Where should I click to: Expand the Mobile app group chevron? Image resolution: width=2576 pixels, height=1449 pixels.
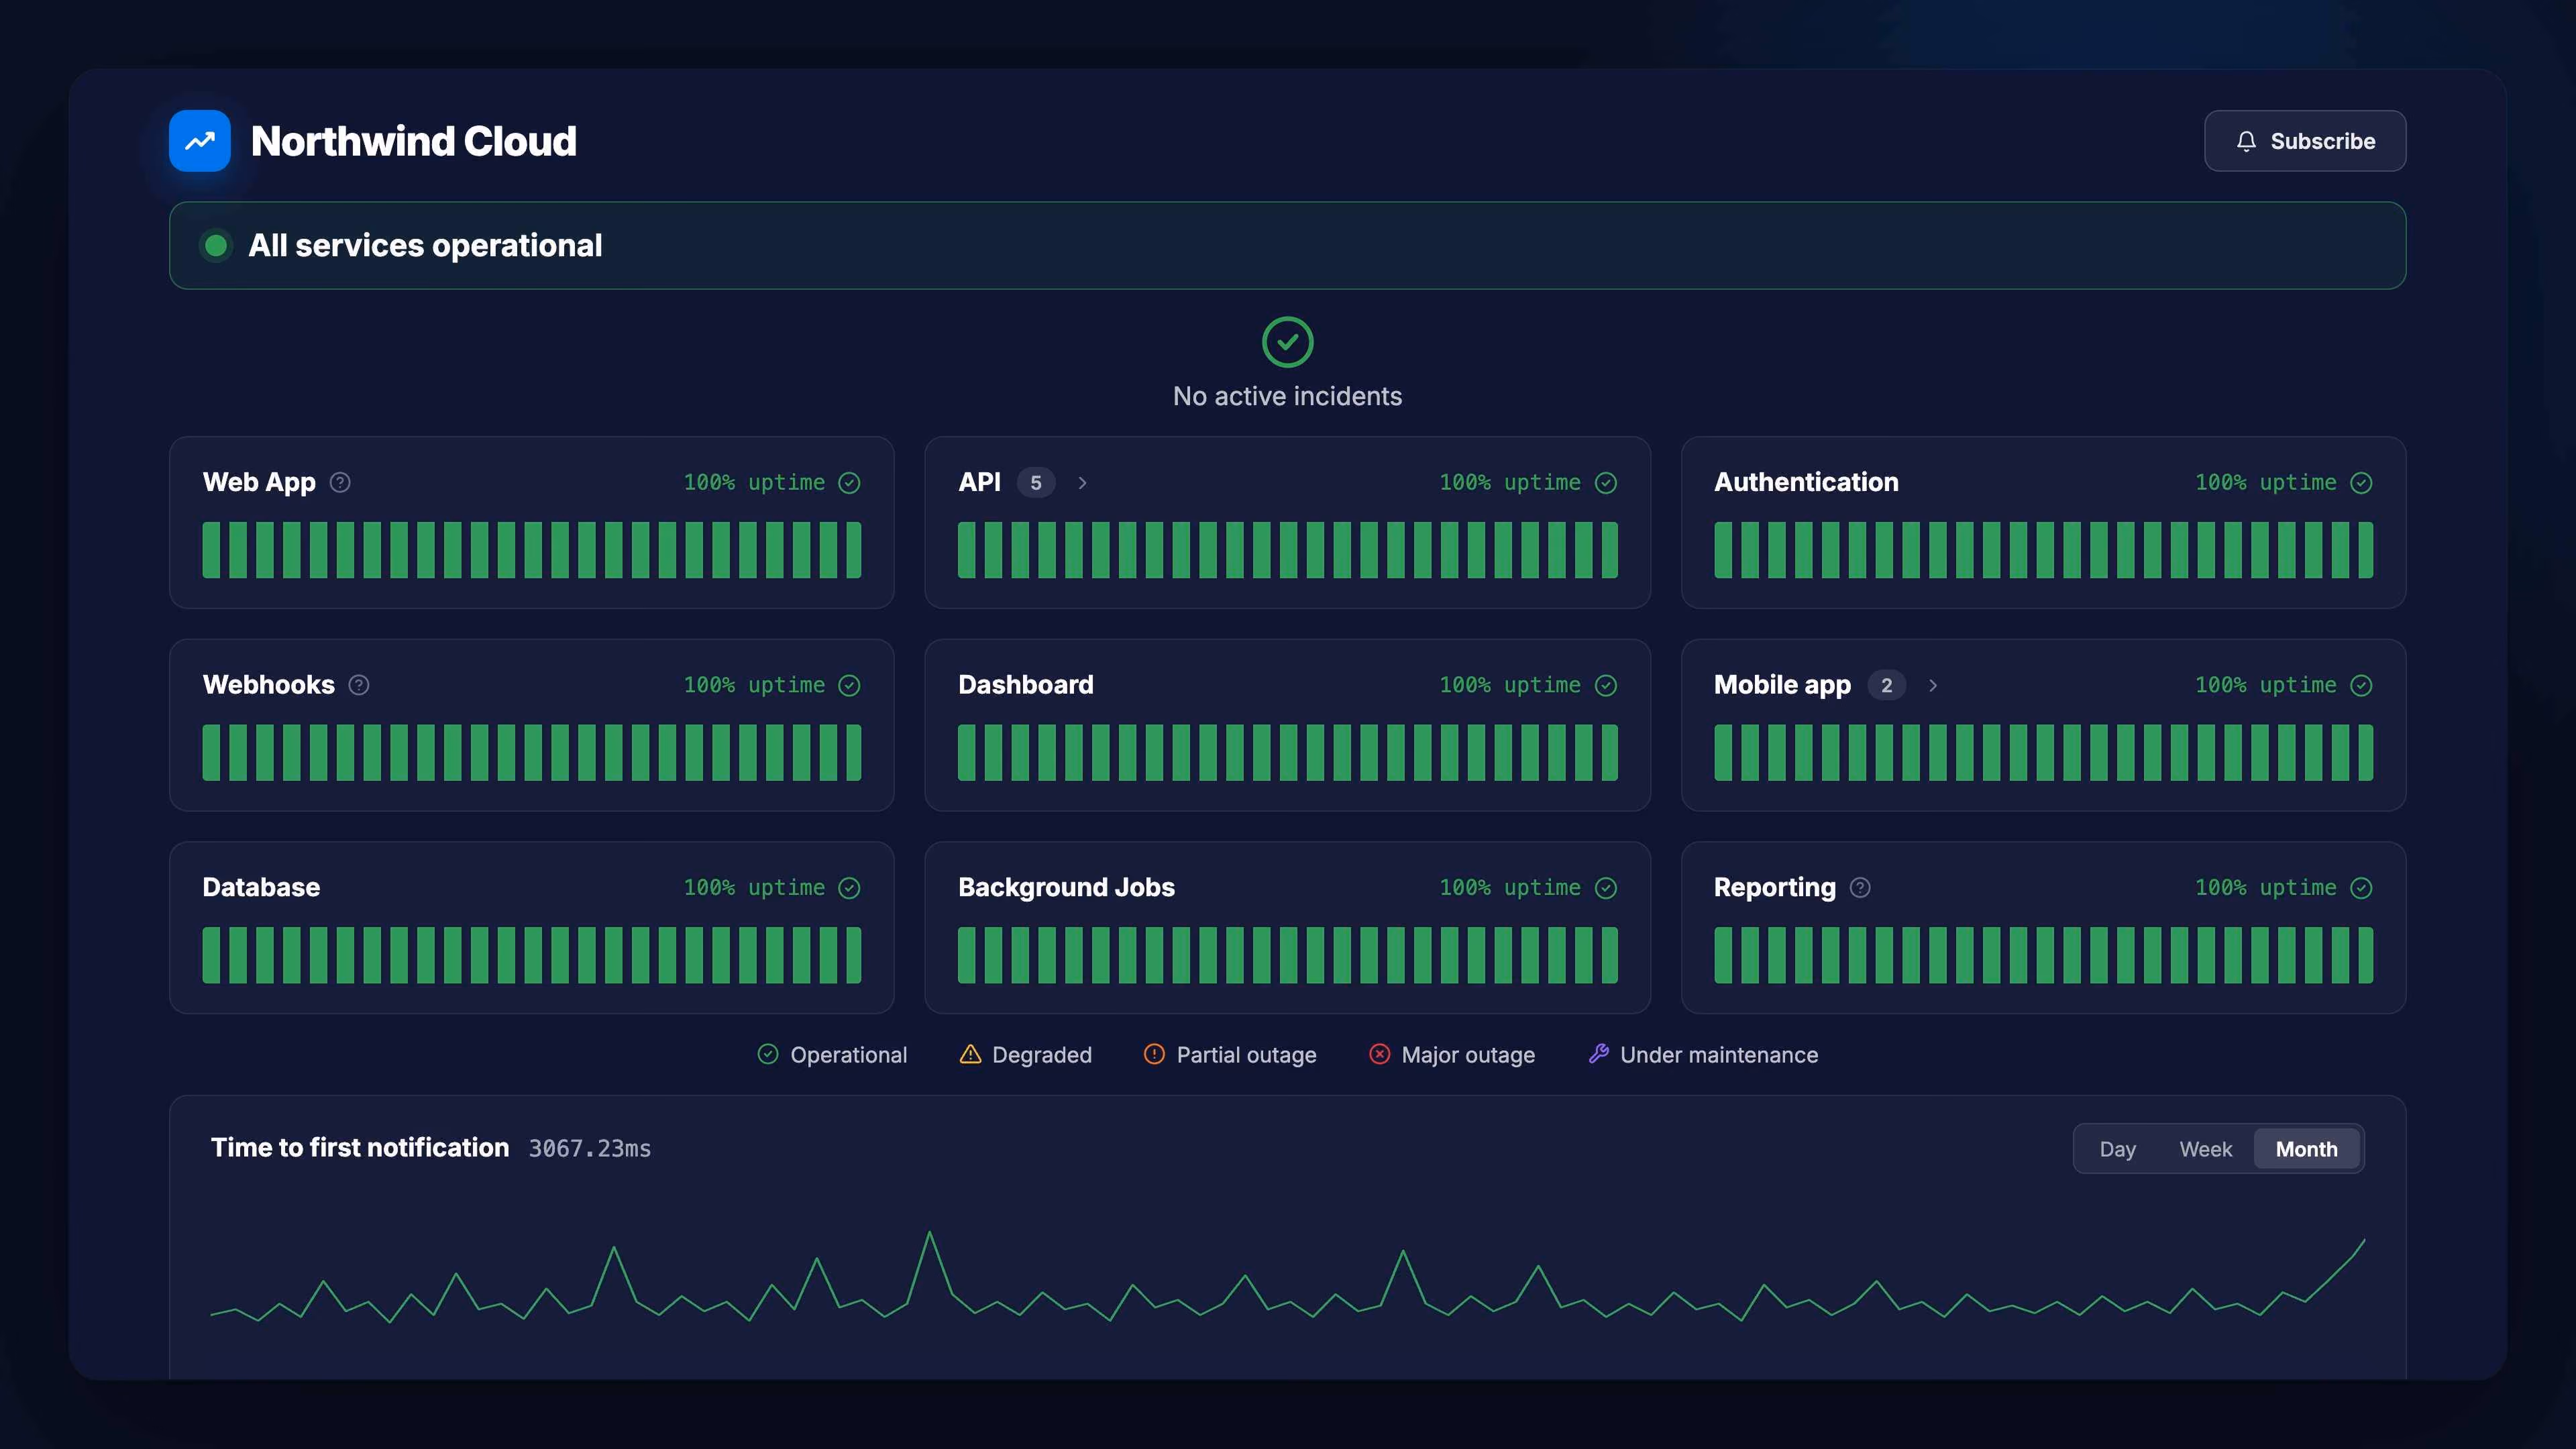click(1933, 685)
